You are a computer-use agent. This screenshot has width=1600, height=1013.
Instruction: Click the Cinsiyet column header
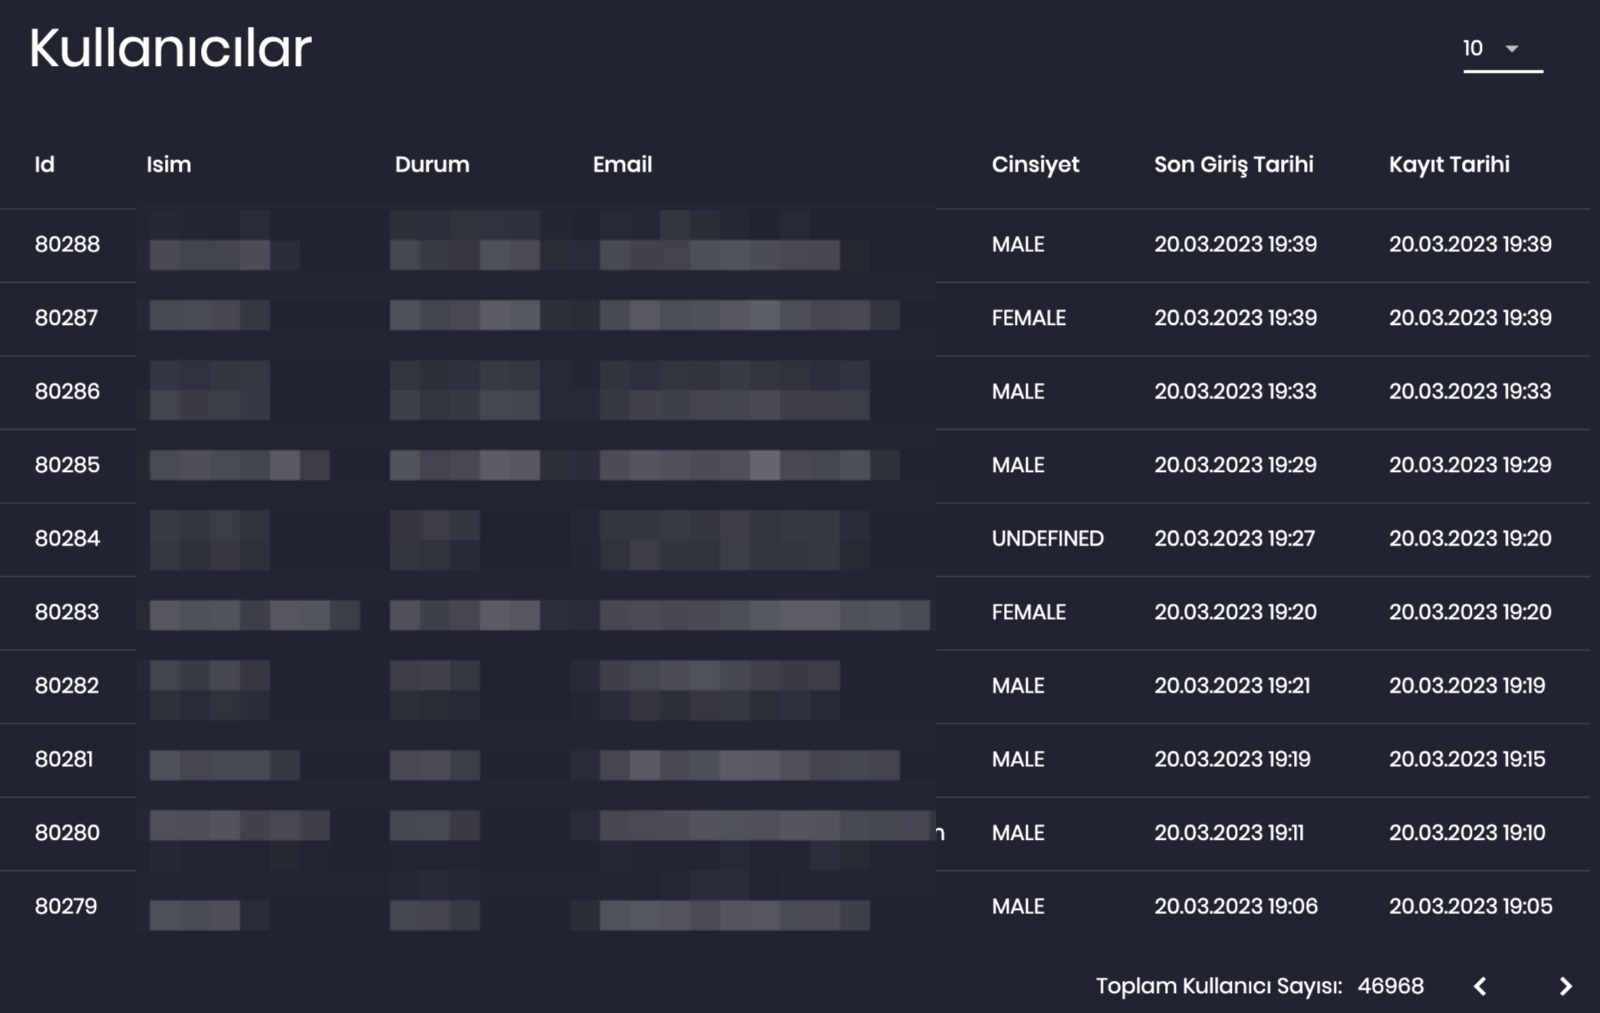pos(1035,165)
